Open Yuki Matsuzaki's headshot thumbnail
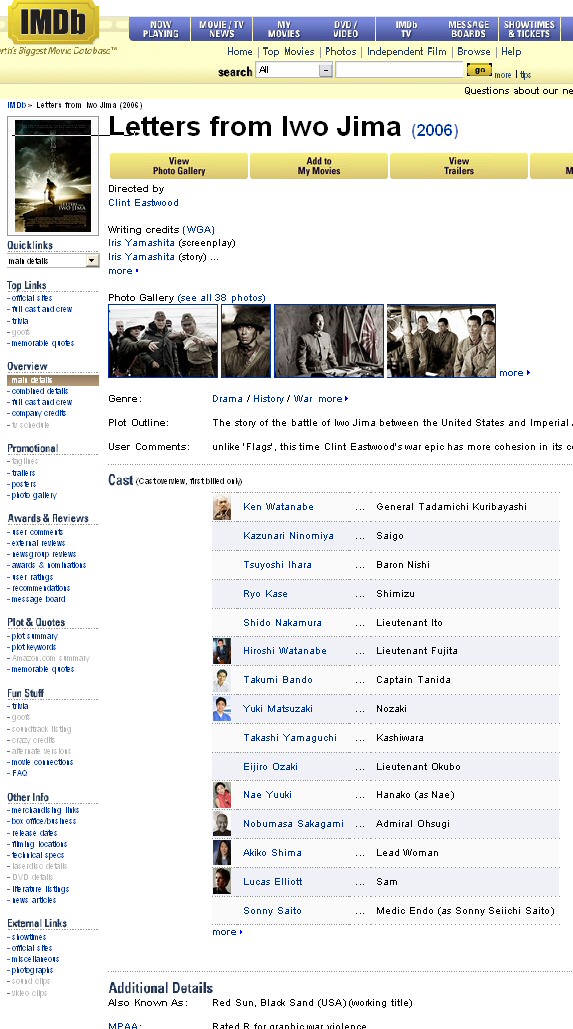Screen dimensions: 573x1029 [222, 709]
